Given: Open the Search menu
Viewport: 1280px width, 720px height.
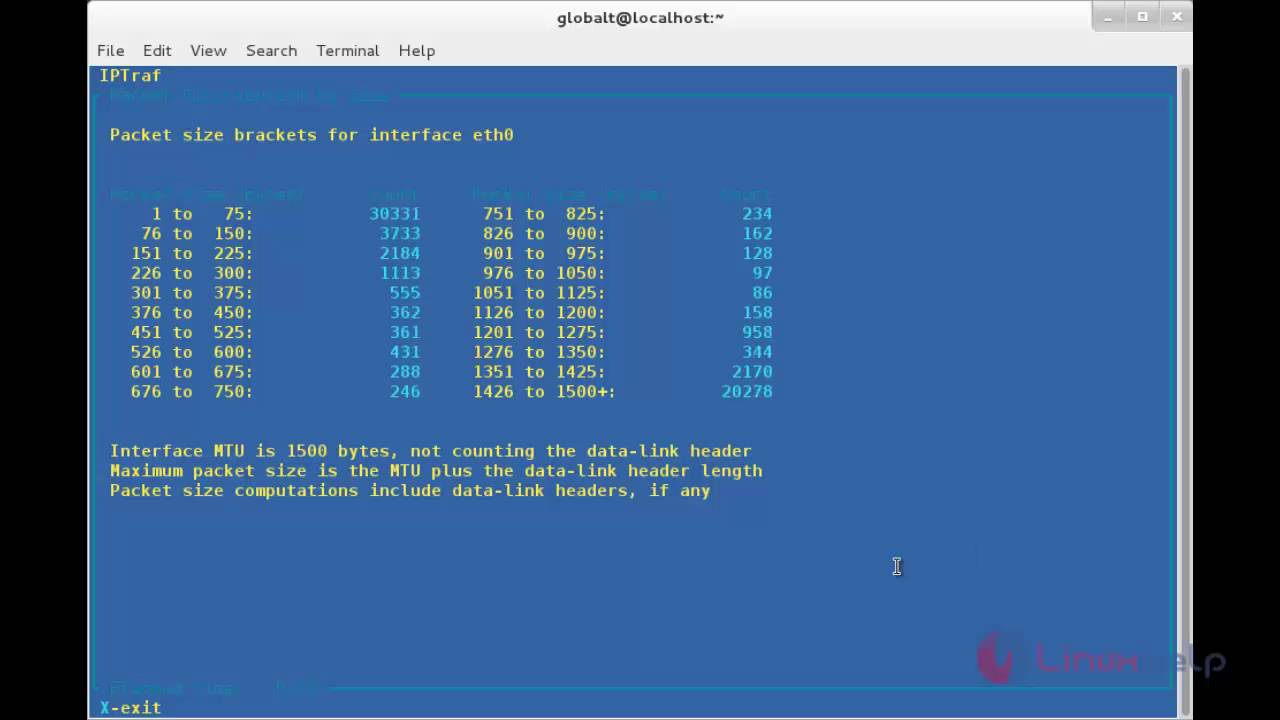Looking at the screenshot, I should click(x=271, y=50).
